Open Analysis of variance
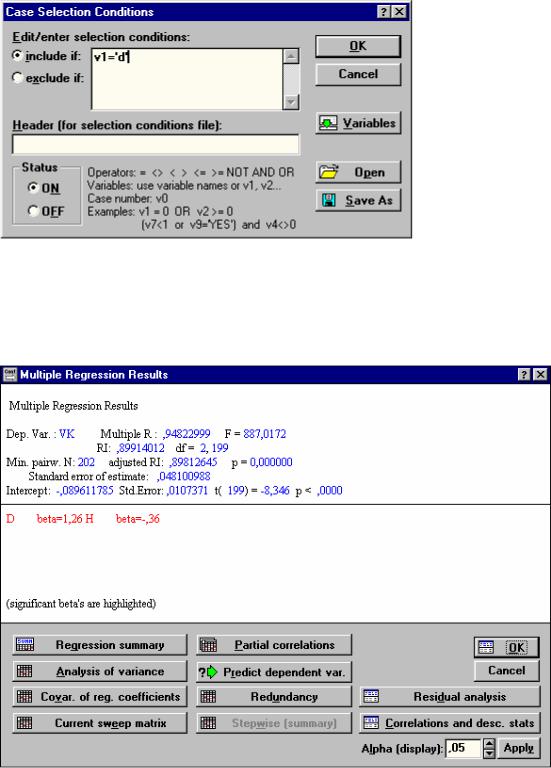The height and width of the screenshot is (768, 551). (x=100, y=671)
